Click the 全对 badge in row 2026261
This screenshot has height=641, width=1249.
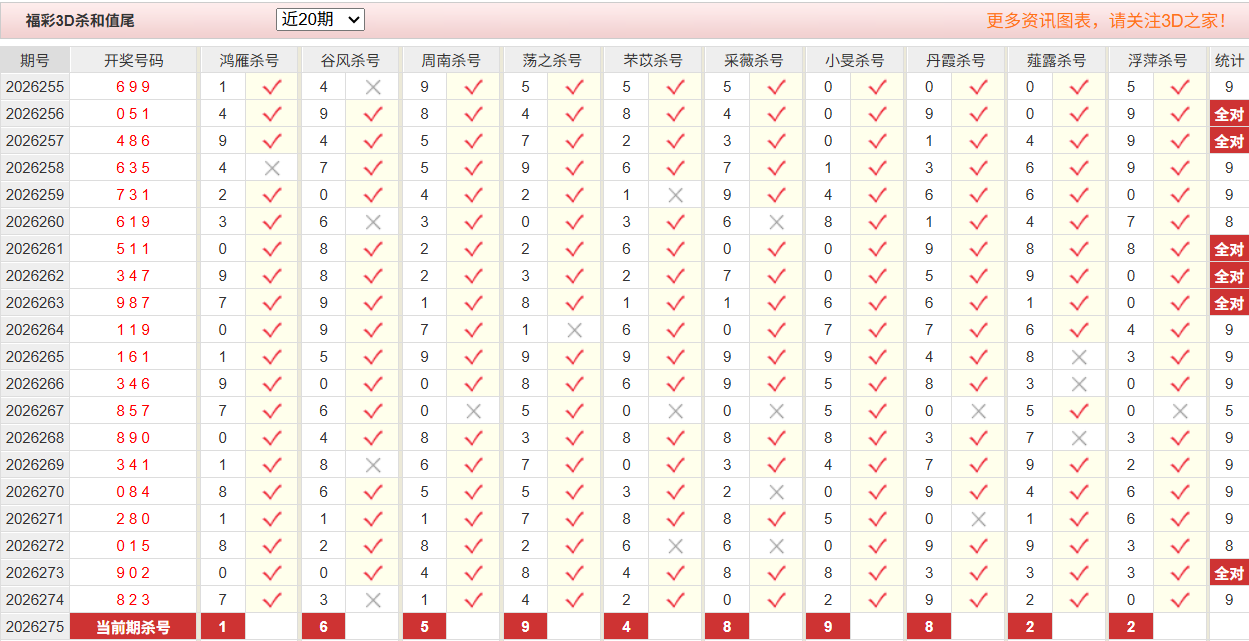1229,249
